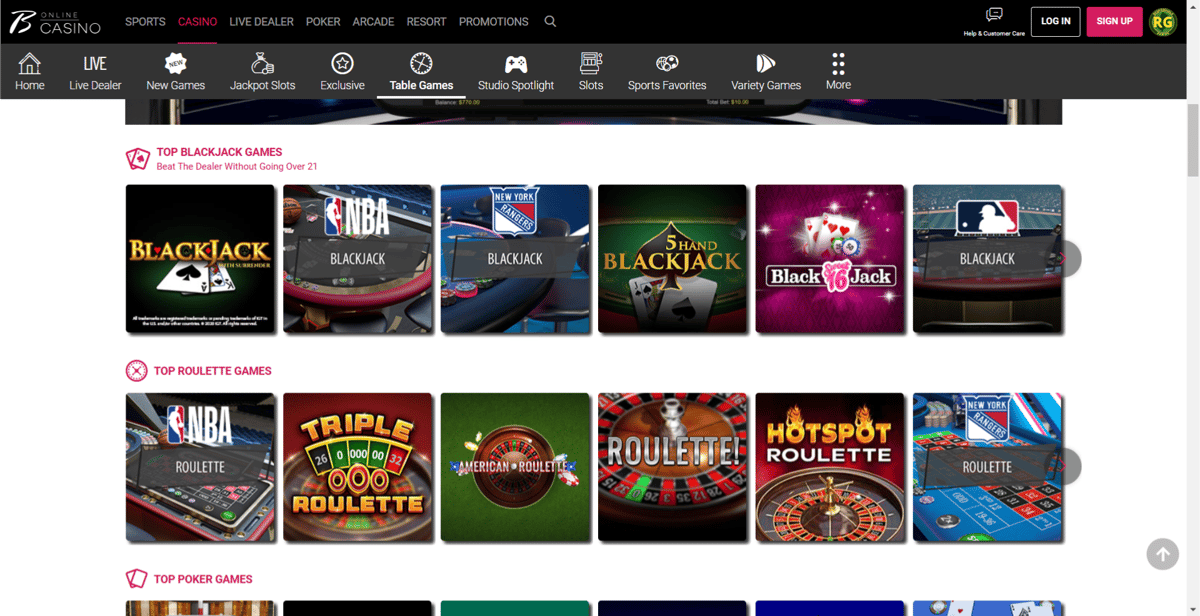Click the Top Poker Games cards icon

(x=136, y=579)
